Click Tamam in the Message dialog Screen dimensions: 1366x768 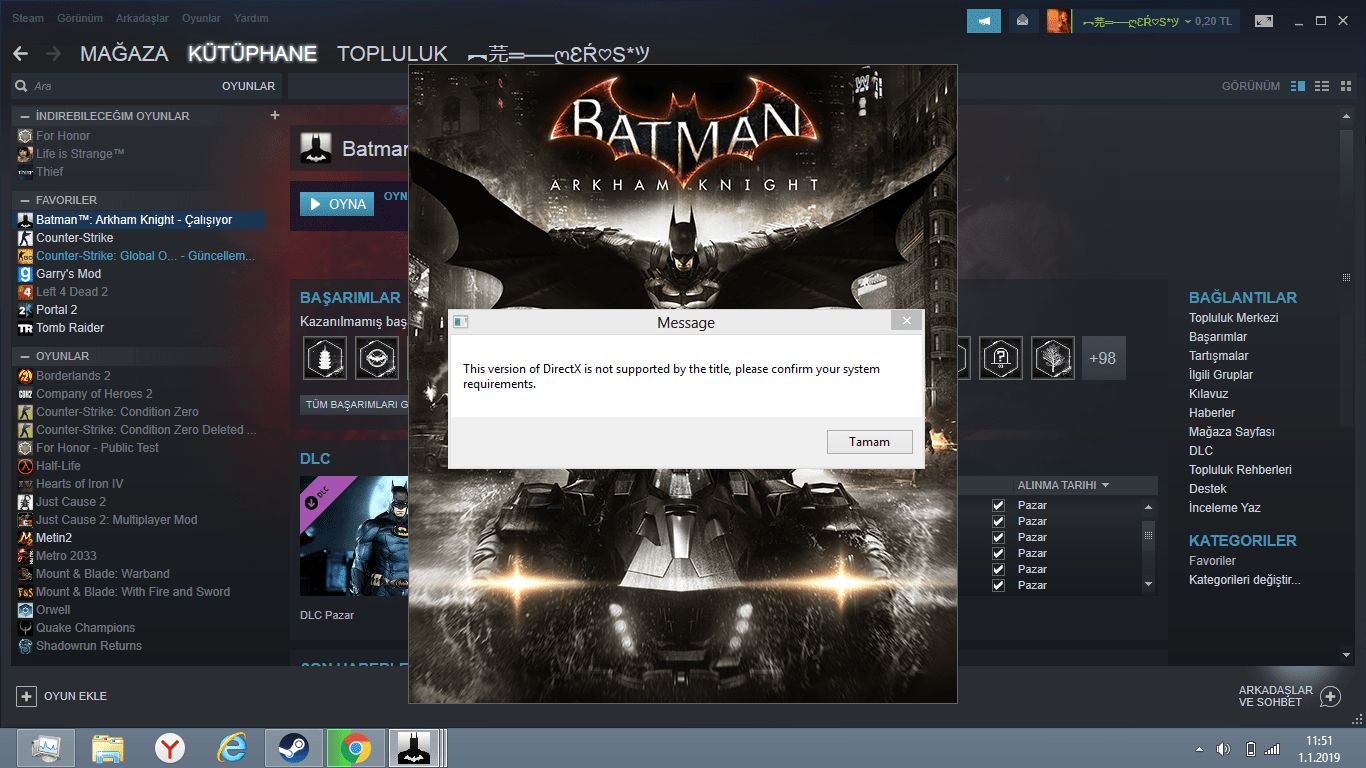click(869, 442)
